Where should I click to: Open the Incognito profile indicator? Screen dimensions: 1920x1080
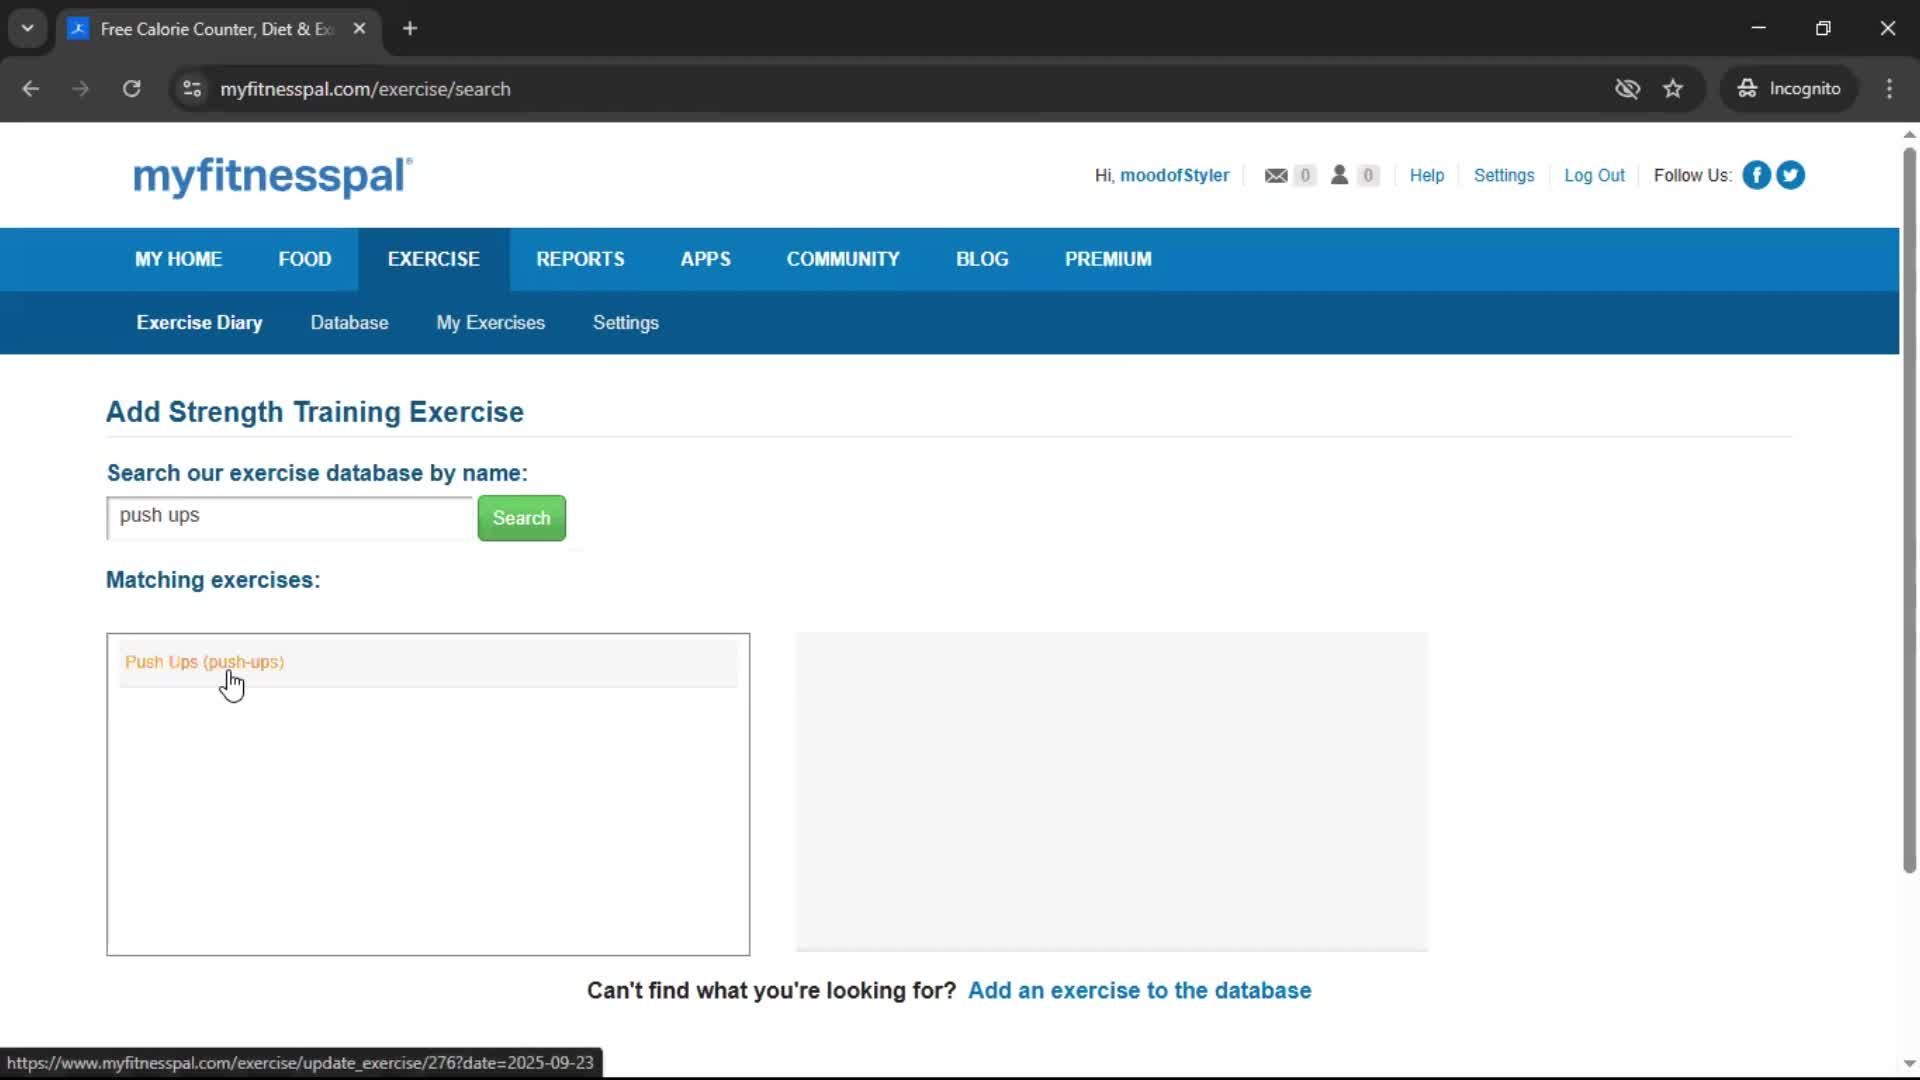pyautogui.click(x=1789, y=89)
